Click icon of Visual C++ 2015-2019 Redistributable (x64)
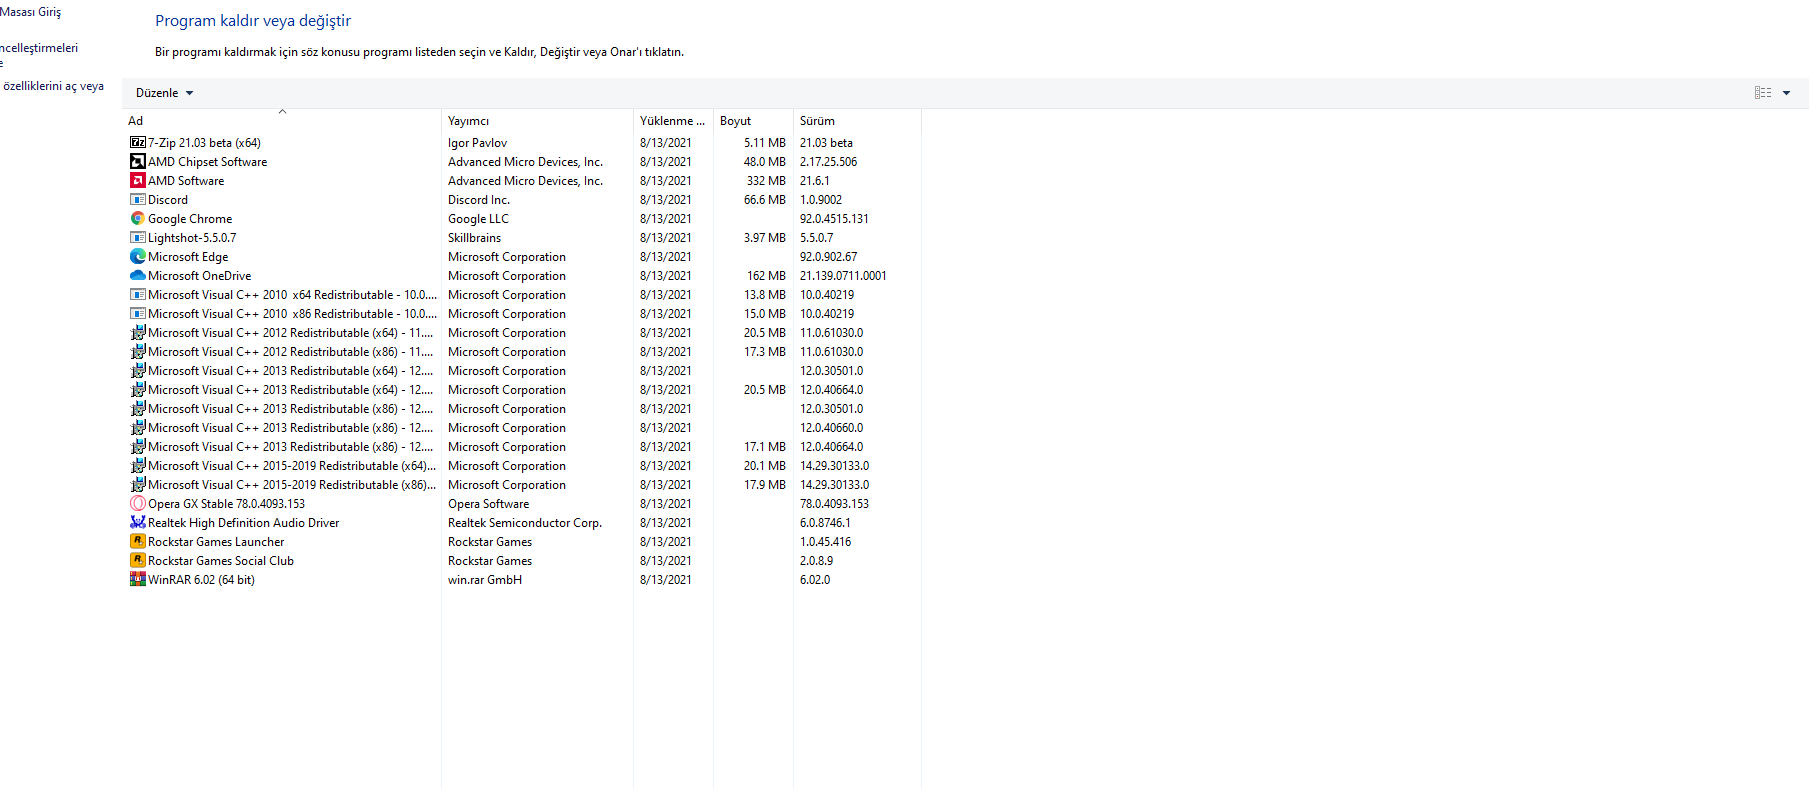 [x=138, y=466]
